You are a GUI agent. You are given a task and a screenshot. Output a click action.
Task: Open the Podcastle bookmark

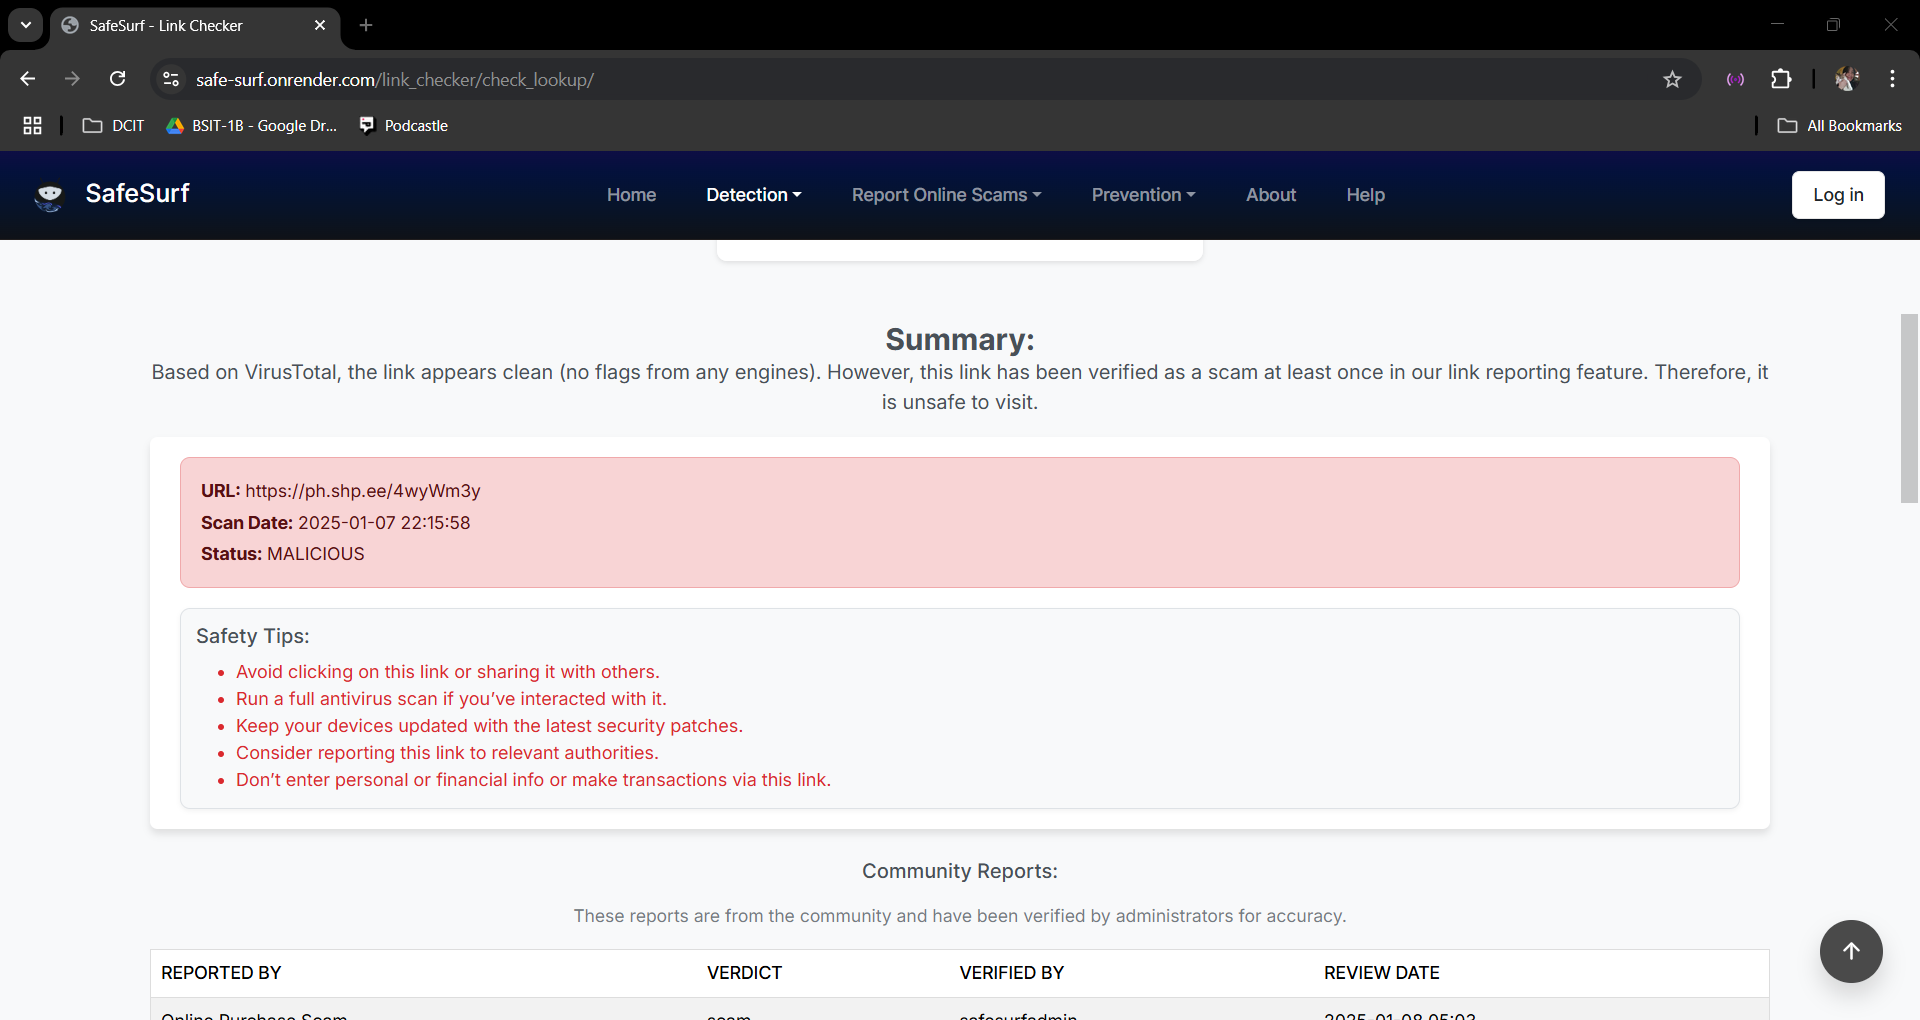point(403,125)
